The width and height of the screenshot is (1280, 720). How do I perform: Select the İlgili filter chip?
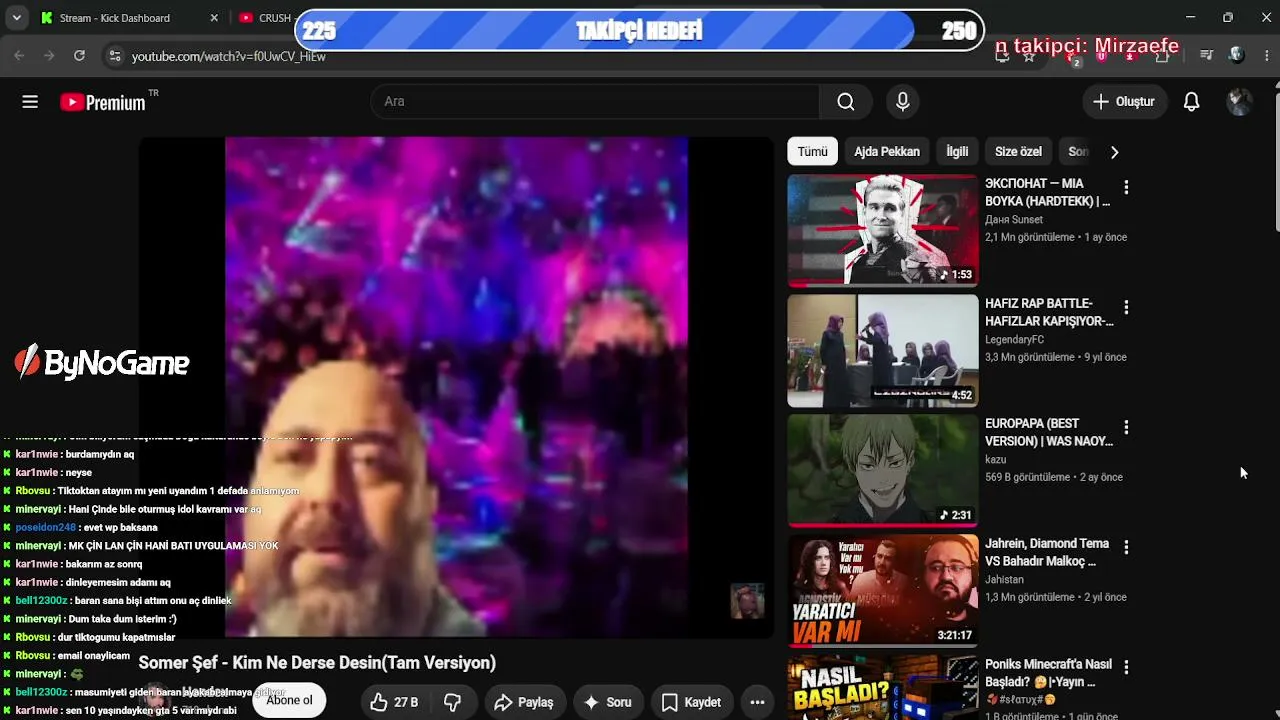point(957,152)
